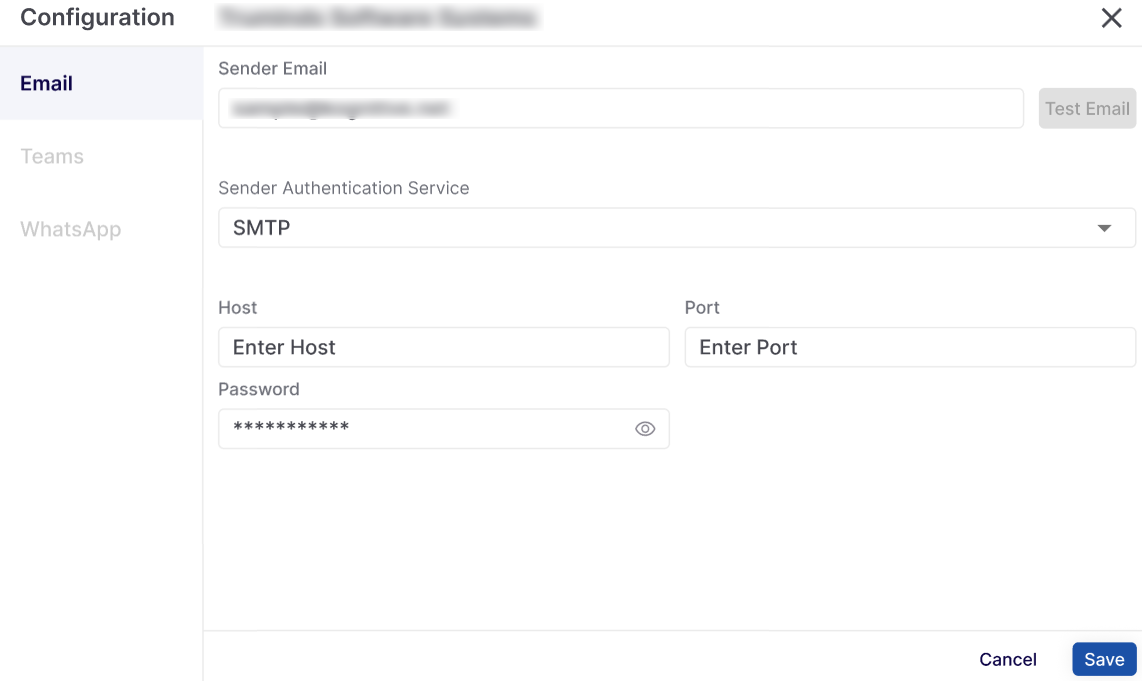Click the Sender Email label
This screenshot has width=1142, height=681.
coord(272,69)
